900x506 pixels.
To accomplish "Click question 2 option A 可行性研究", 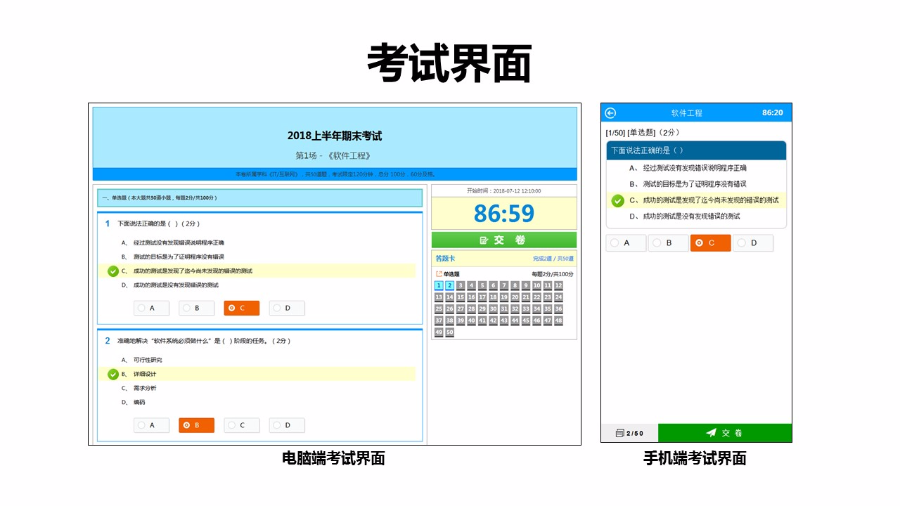I will [x=148, y=360].
